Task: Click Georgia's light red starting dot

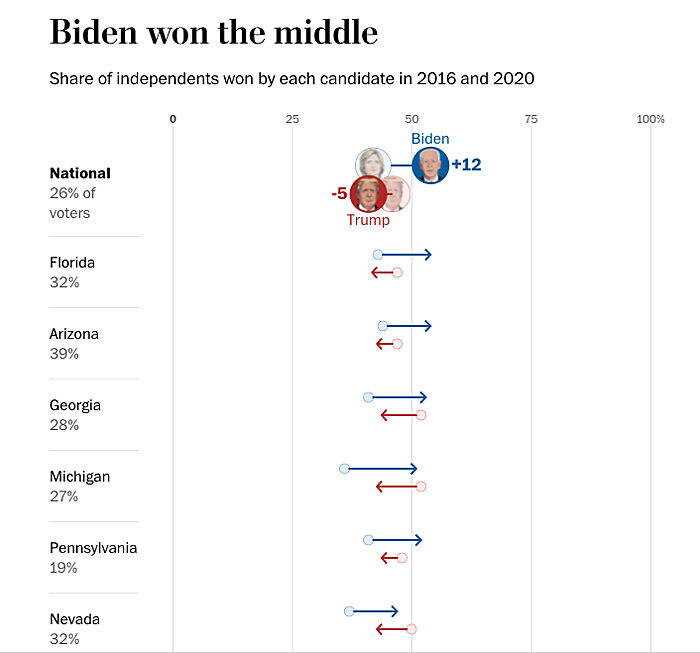Action: pos(421,415)
